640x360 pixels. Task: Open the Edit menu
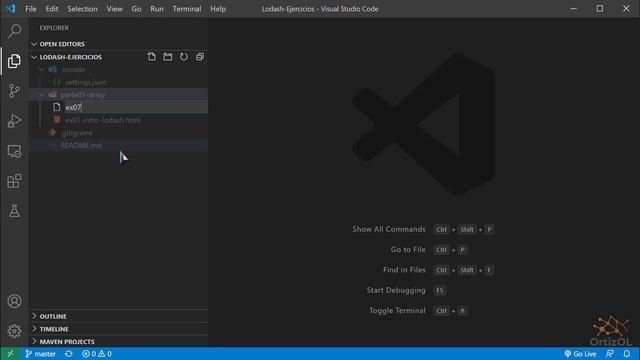click(52, 9)
